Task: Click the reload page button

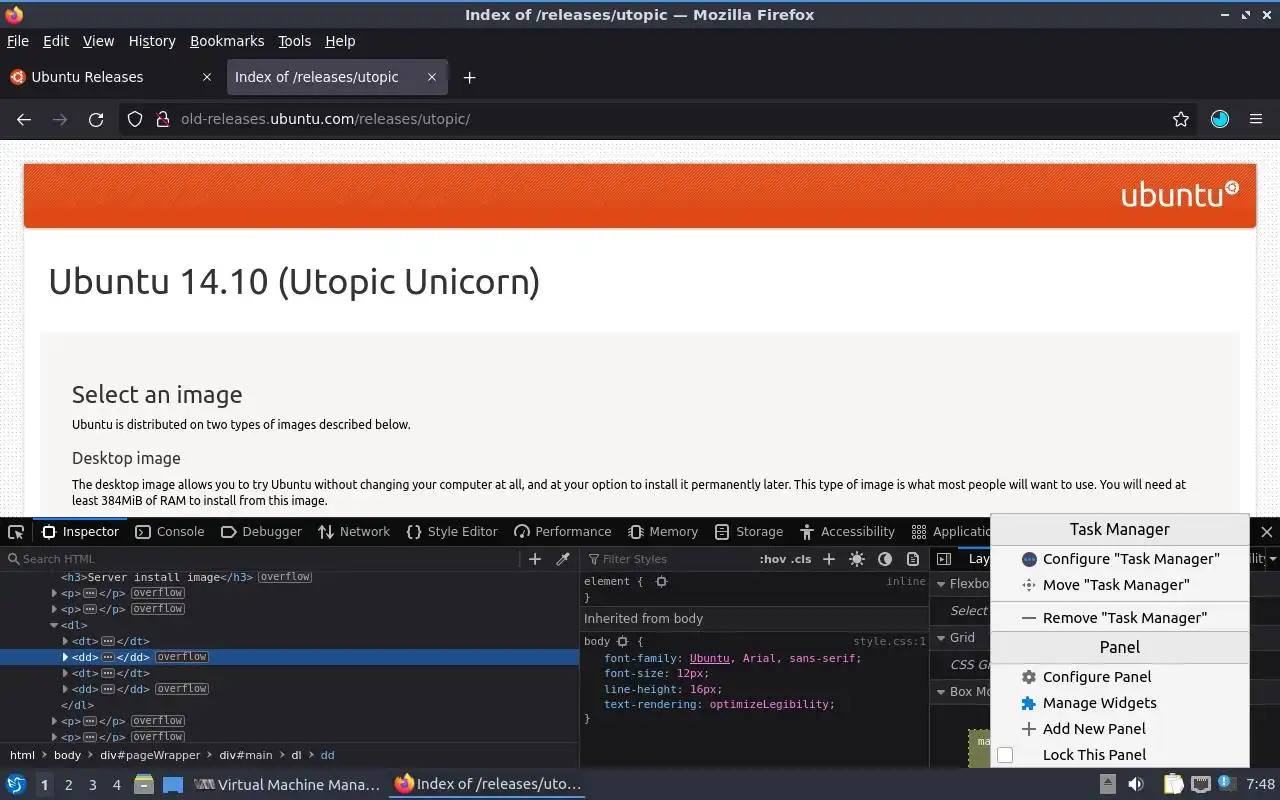Action: click(96, 119)
